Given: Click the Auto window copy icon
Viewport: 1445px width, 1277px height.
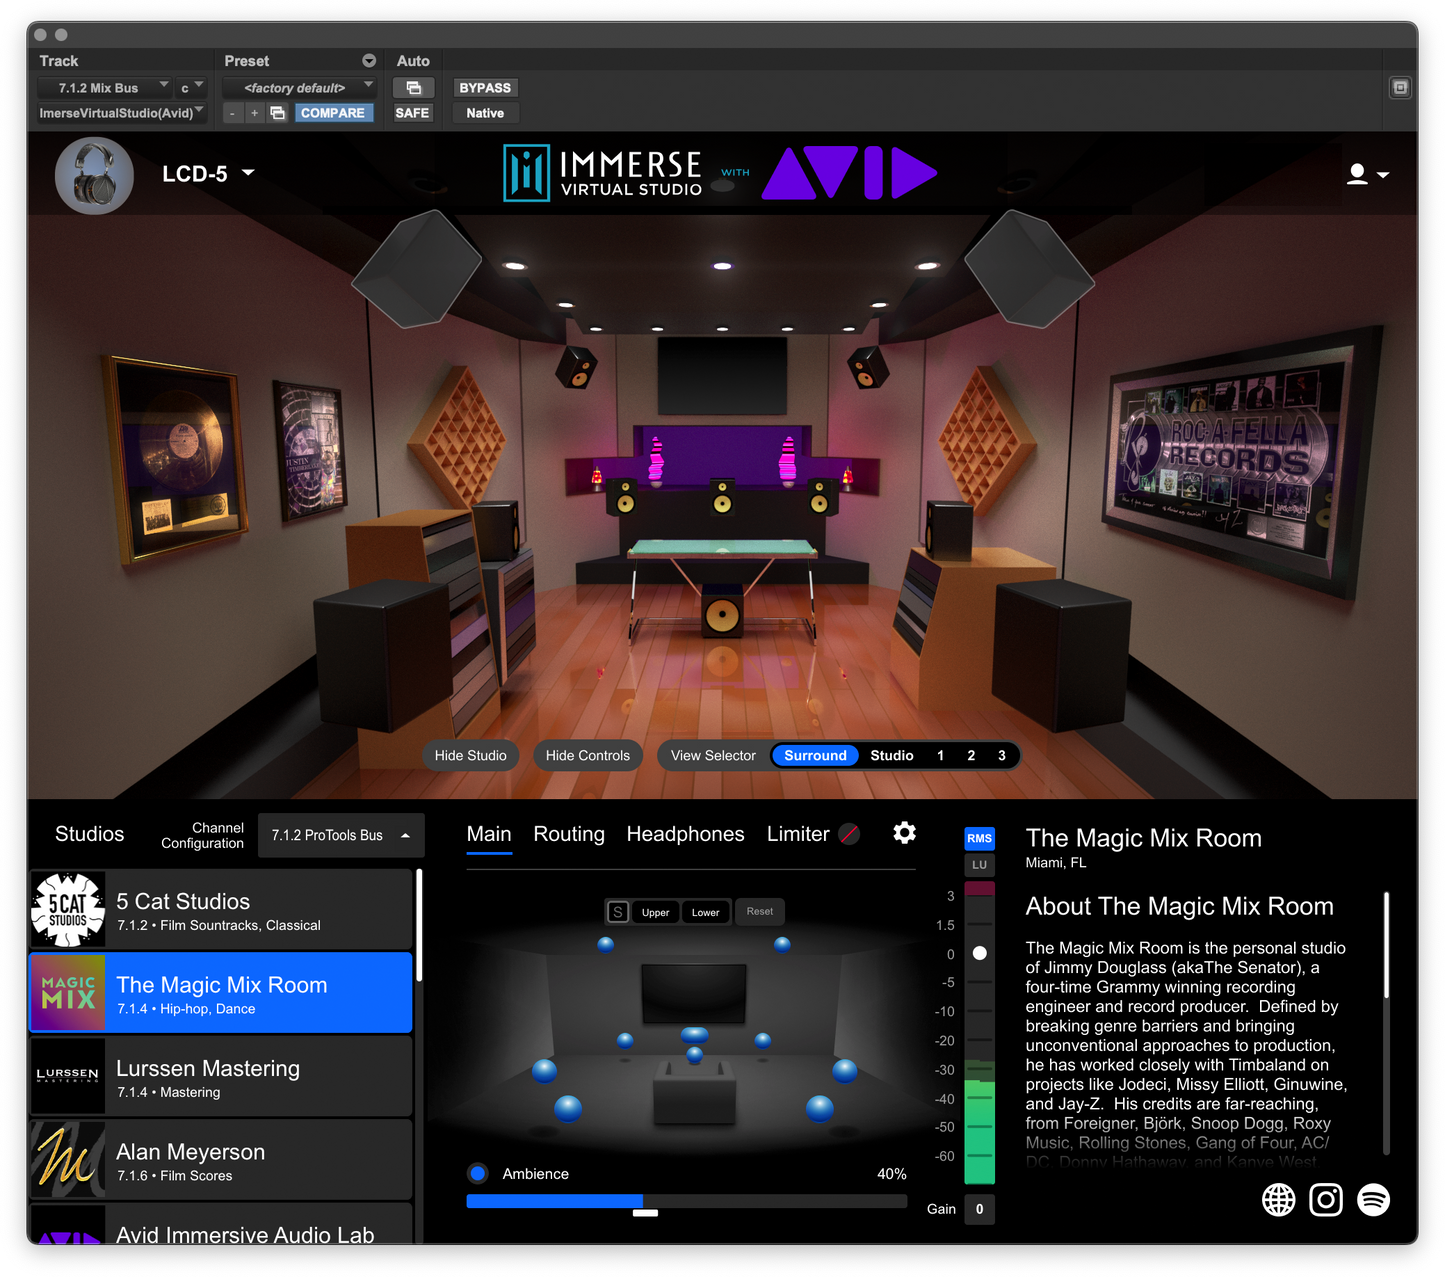Looking at the screenshot, I should tap(413, 88).
